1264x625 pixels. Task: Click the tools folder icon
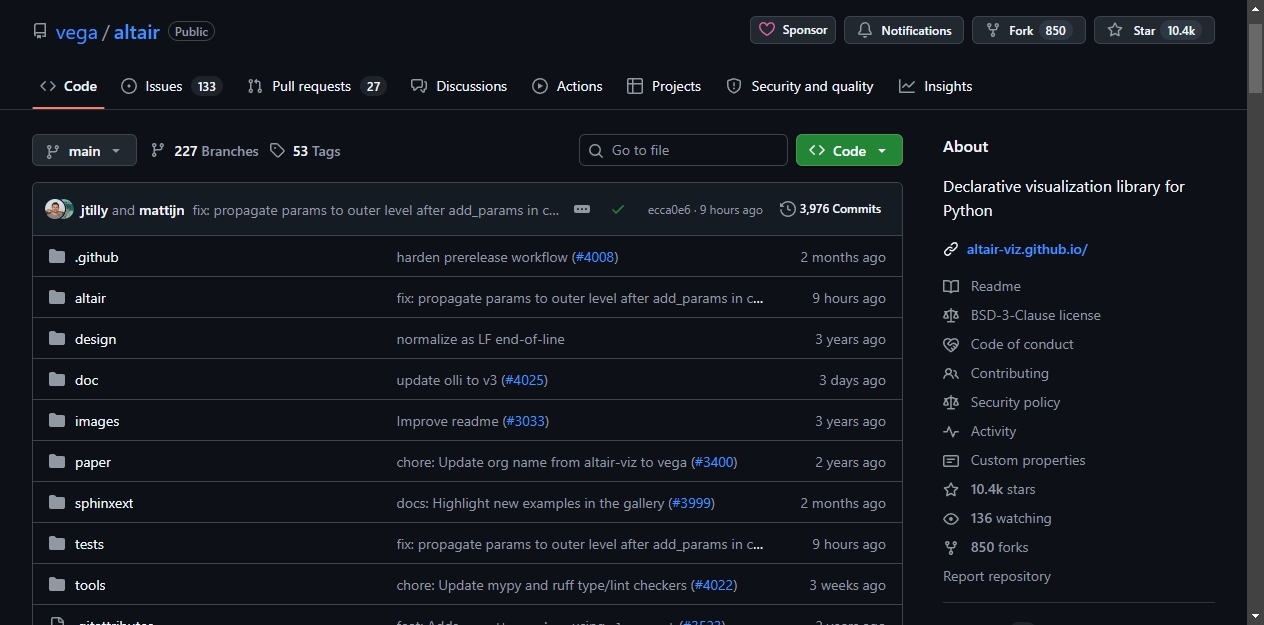(x=57, y=585)
